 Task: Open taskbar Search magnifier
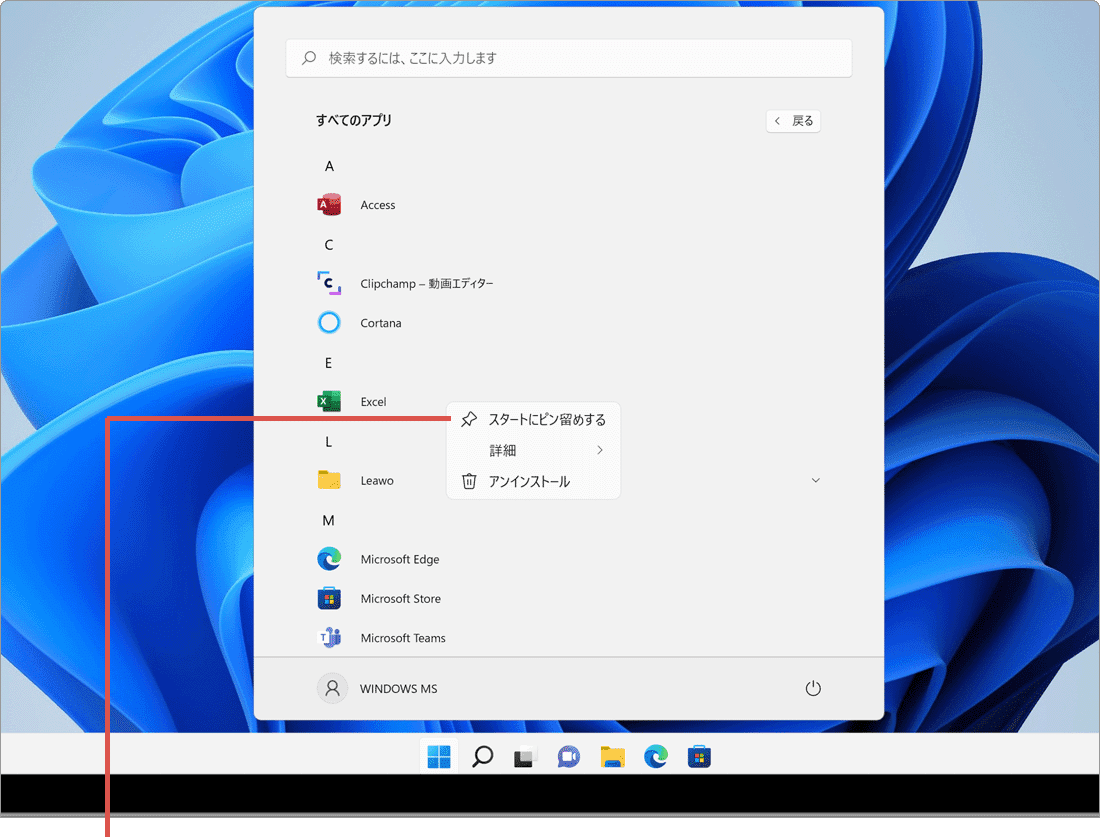click(x=483, y=757)
